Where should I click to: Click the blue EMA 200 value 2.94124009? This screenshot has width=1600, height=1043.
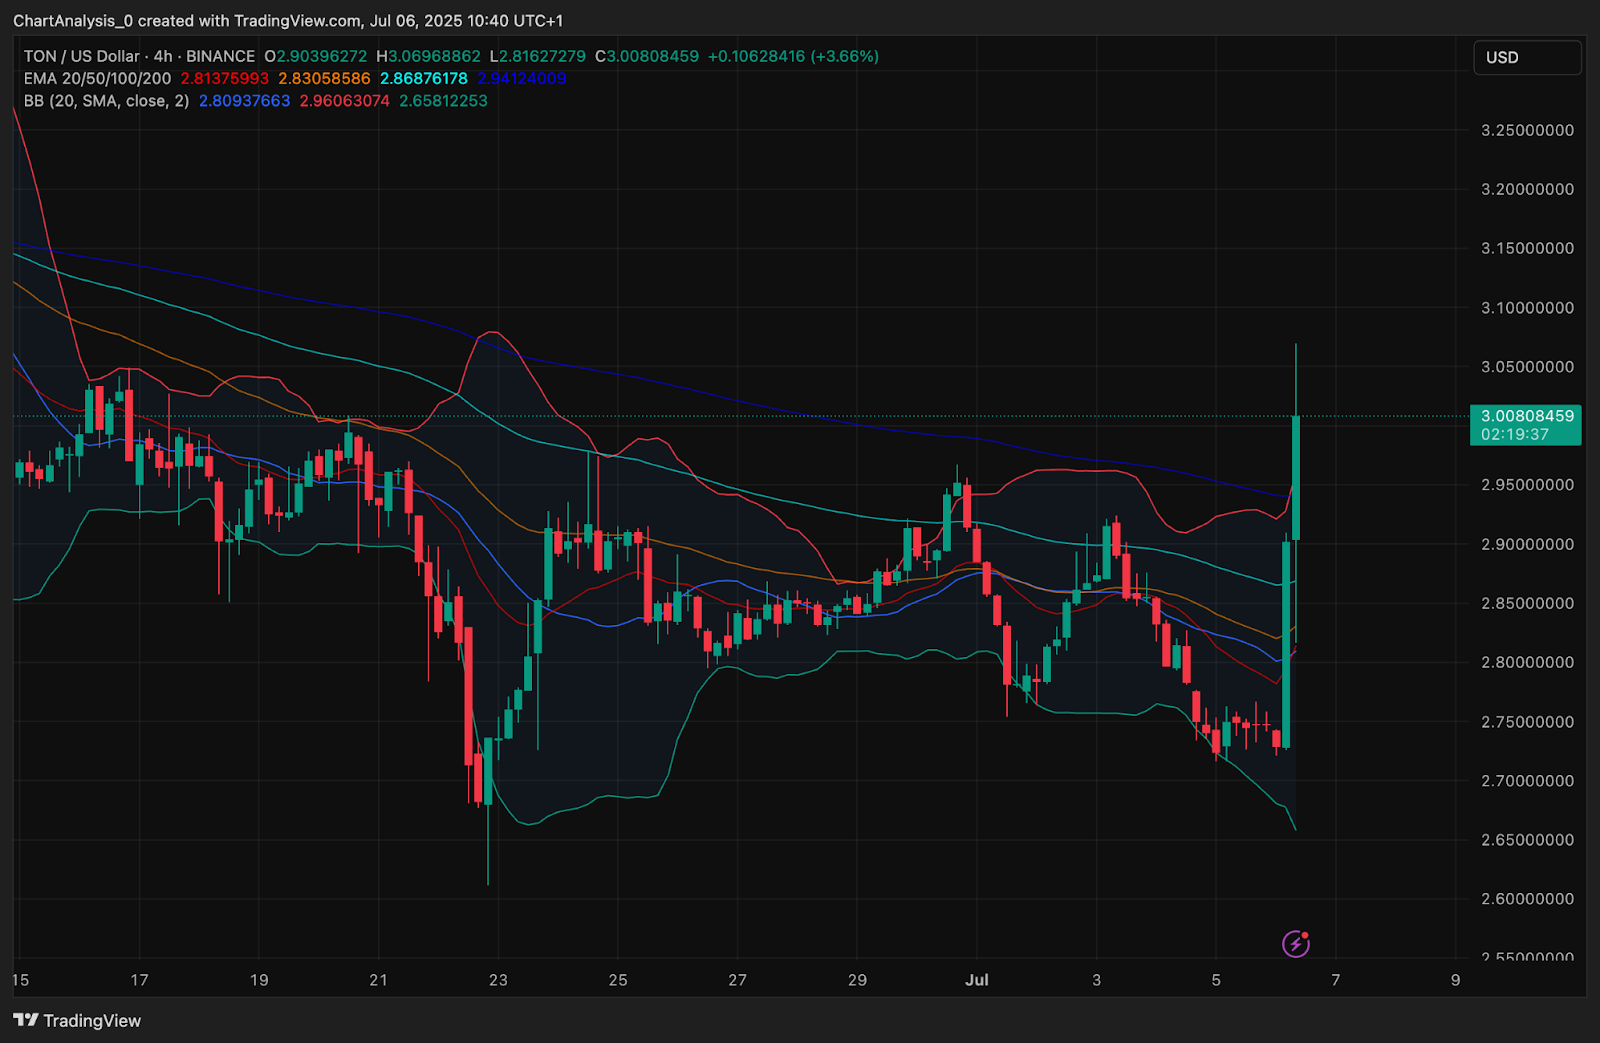pyautogui.click(x=521, y=78)
